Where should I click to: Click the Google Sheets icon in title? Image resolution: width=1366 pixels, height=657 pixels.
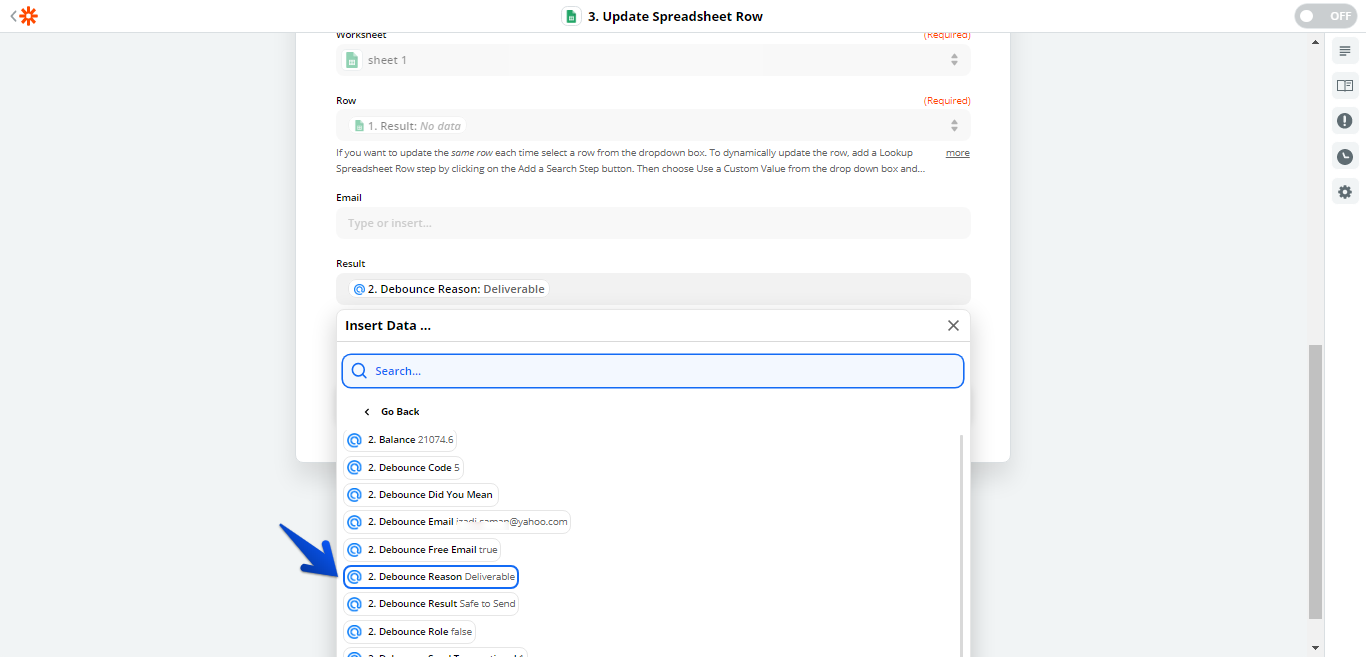(x=571, y=16)
